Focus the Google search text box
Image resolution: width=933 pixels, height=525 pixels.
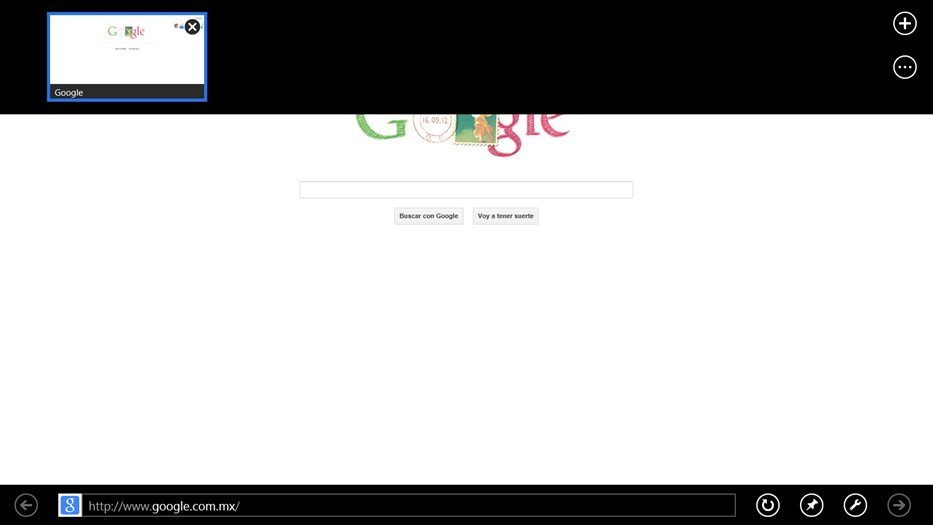[x=466, y=190]
